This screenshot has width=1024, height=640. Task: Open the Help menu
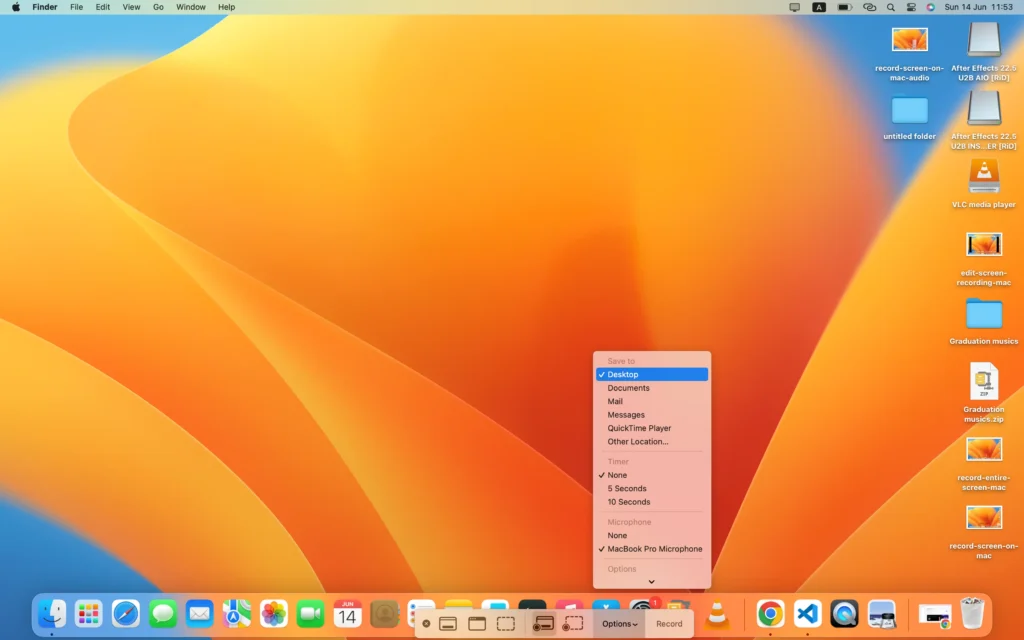pos(227,7)
